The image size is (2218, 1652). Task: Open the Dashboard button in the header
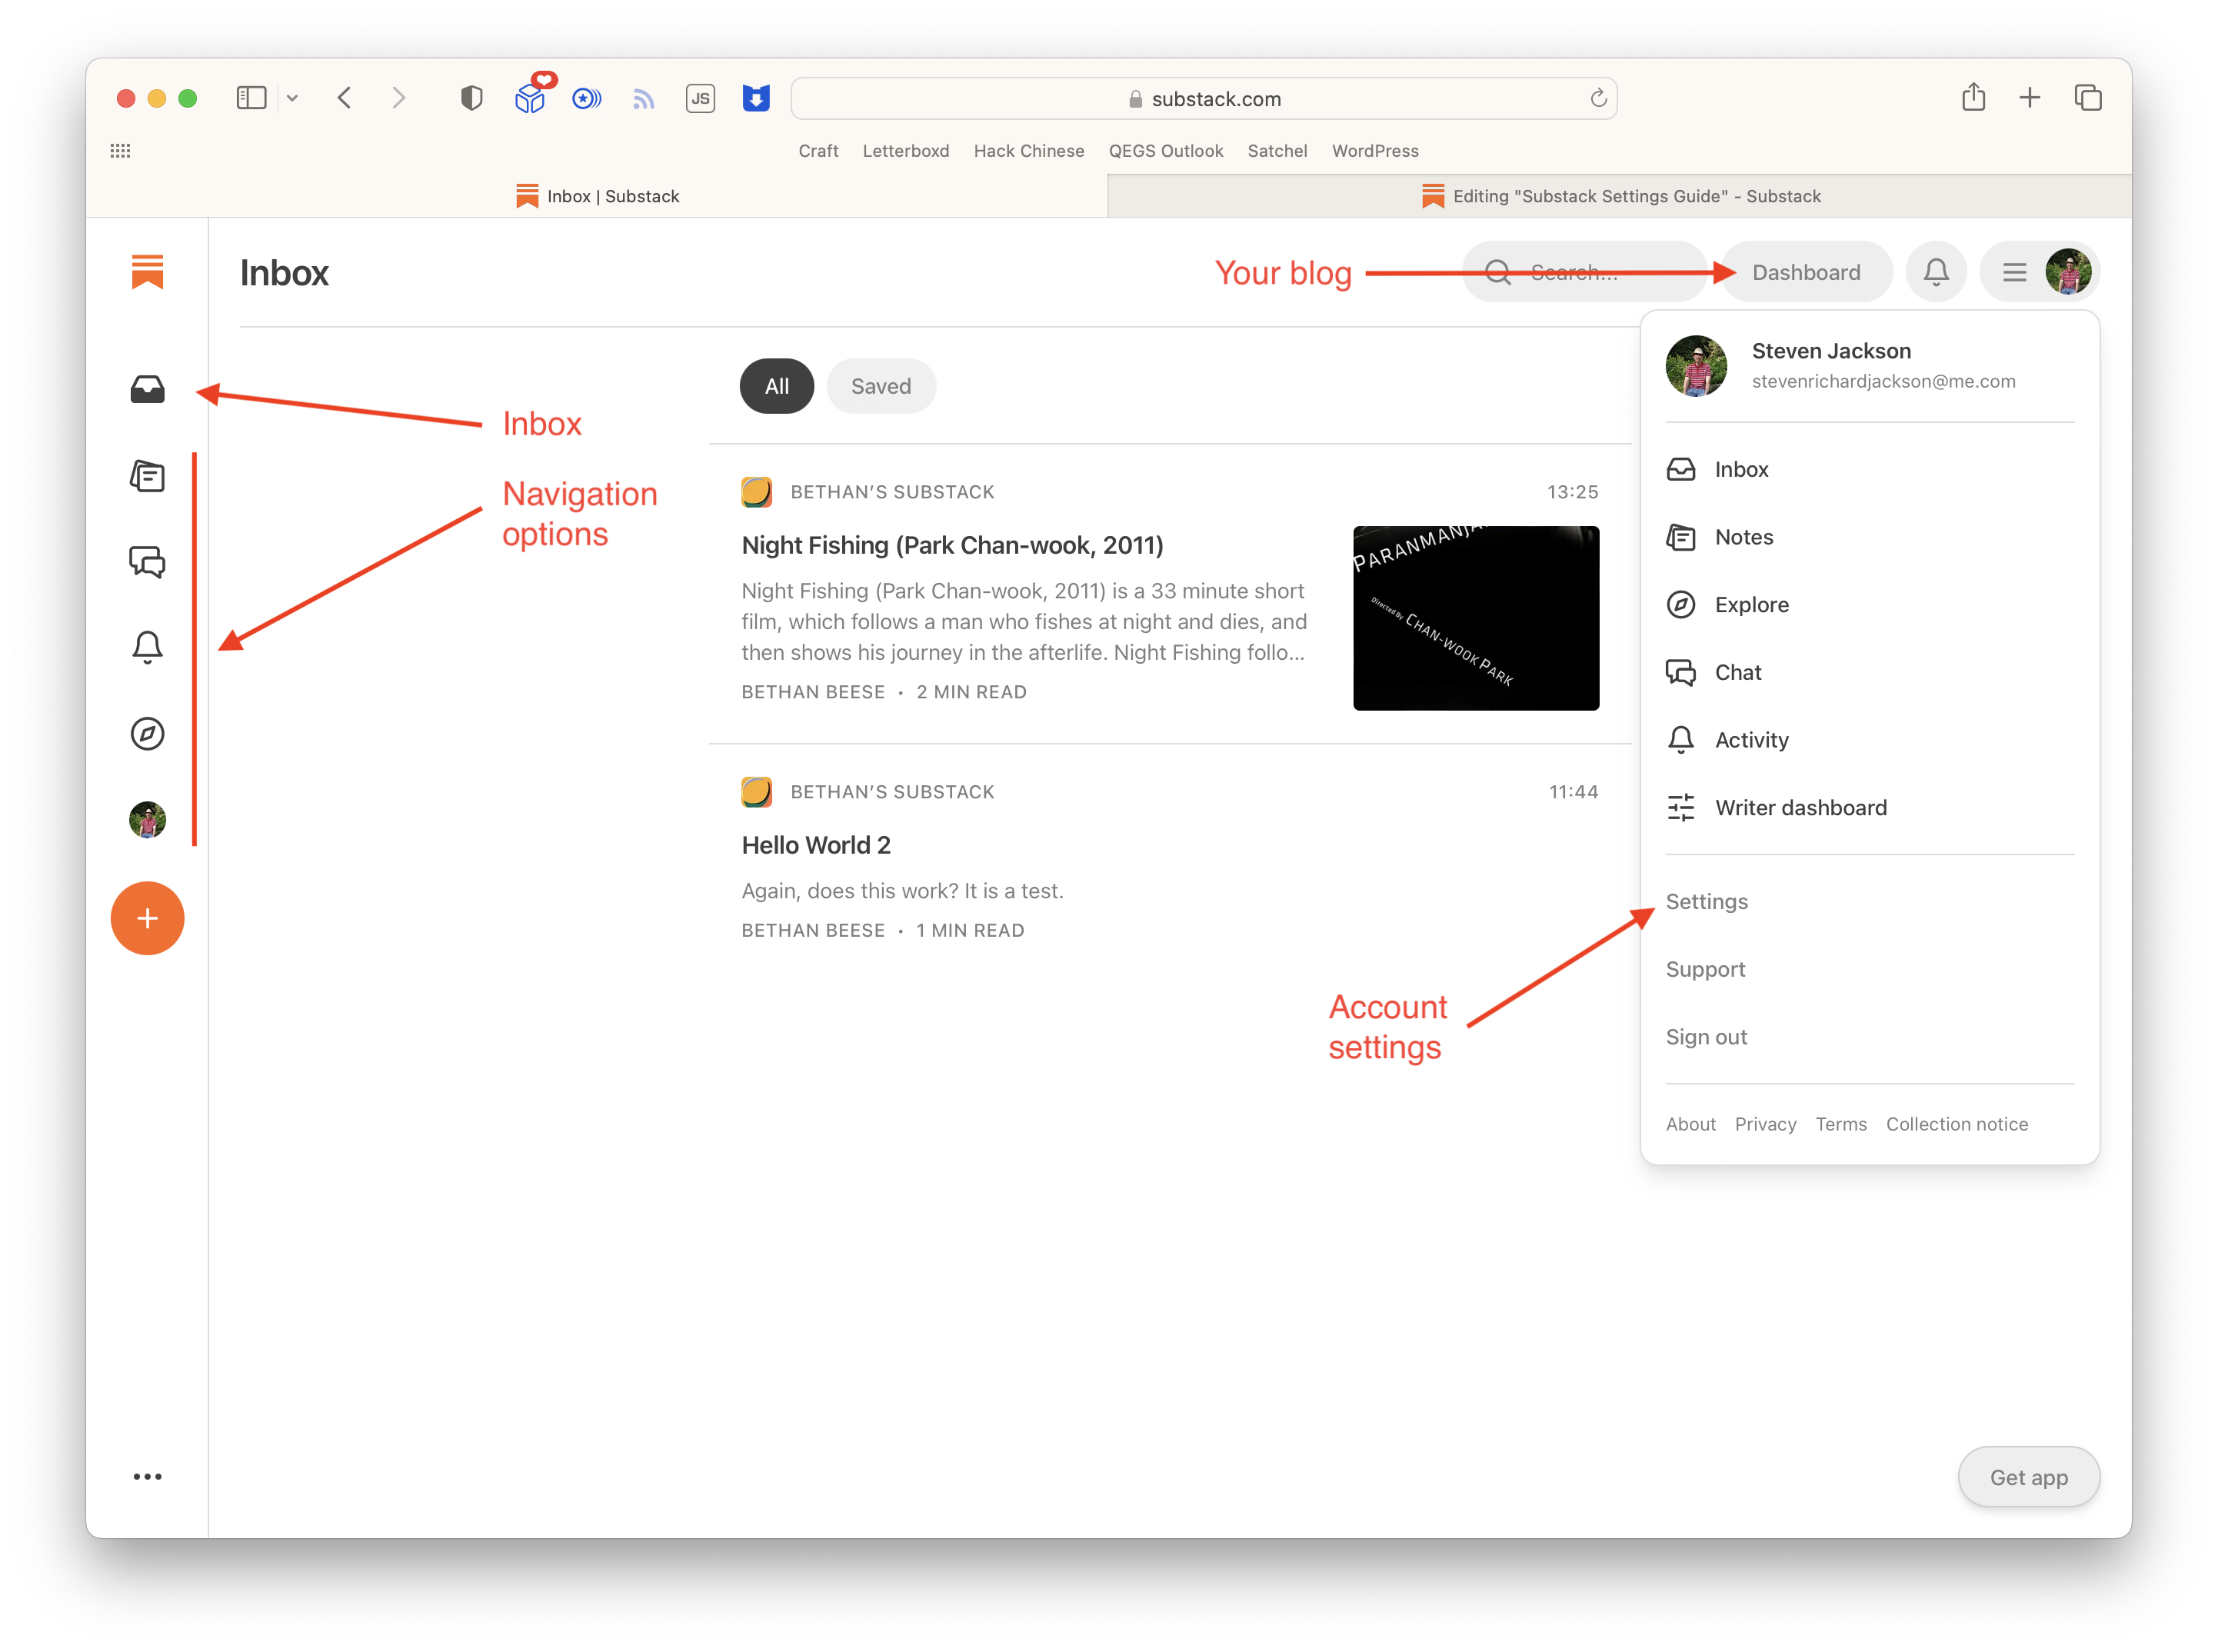1806,272
